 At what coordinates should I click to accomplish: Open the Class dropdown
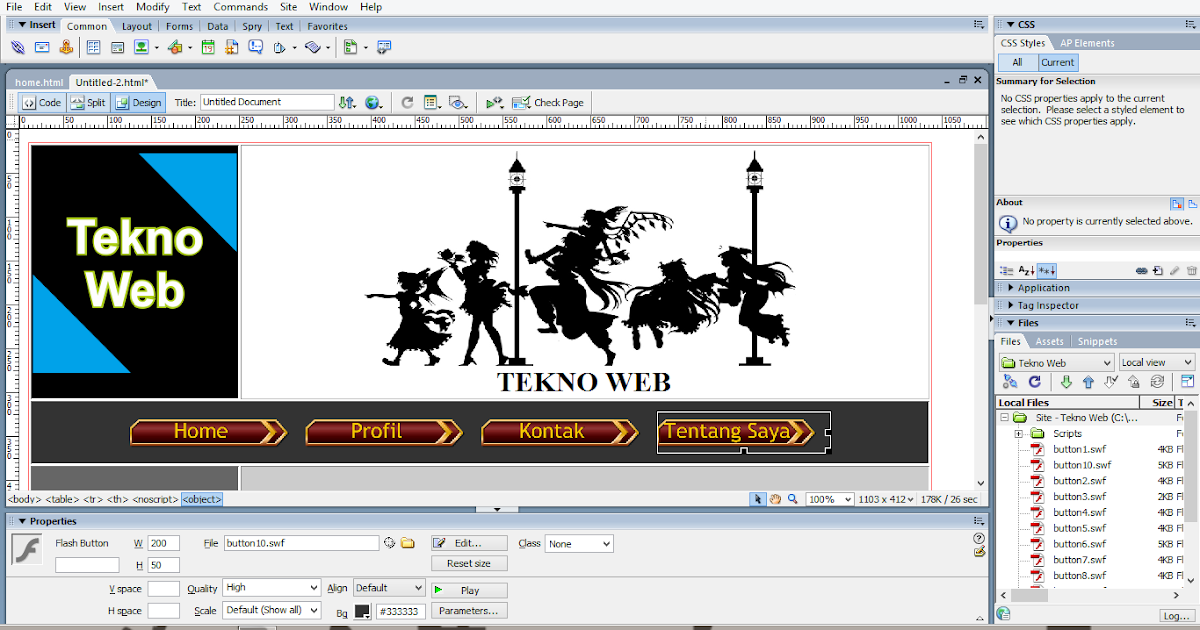(579, 543)
